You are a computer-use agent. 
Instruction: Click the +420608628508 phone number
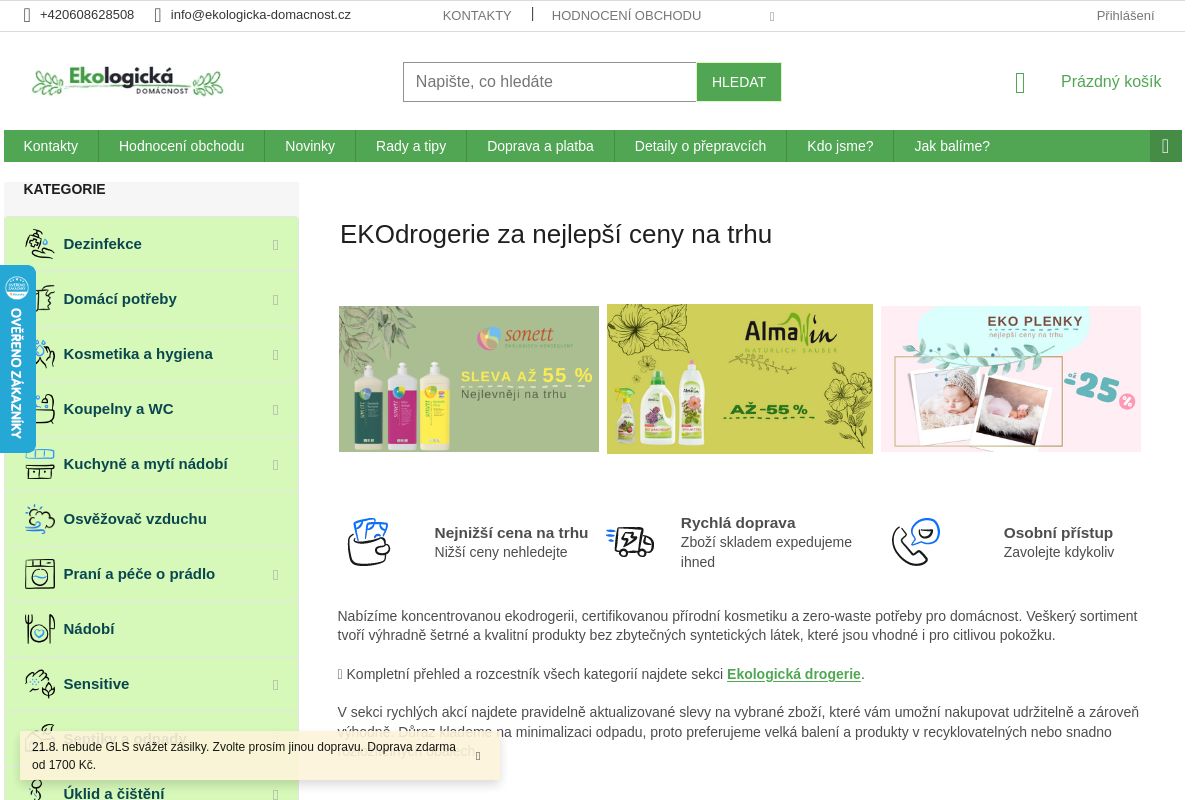[87, 15]
